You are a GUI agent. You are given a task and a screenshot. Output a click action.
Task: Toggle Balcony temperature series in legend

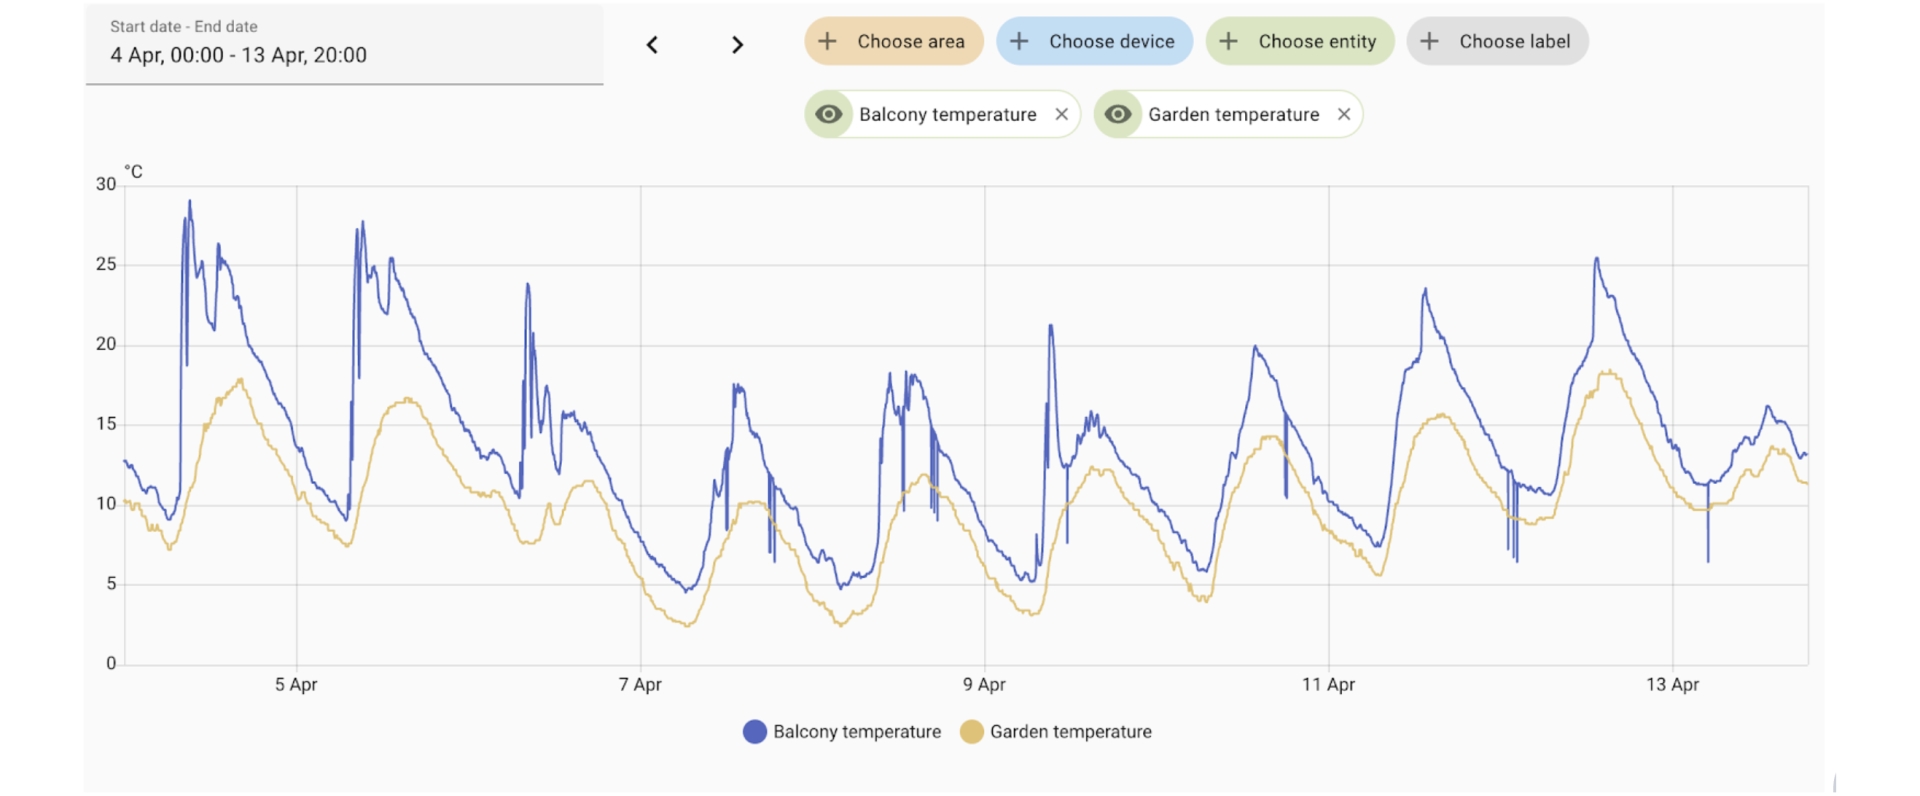click(x=856, y=732)
